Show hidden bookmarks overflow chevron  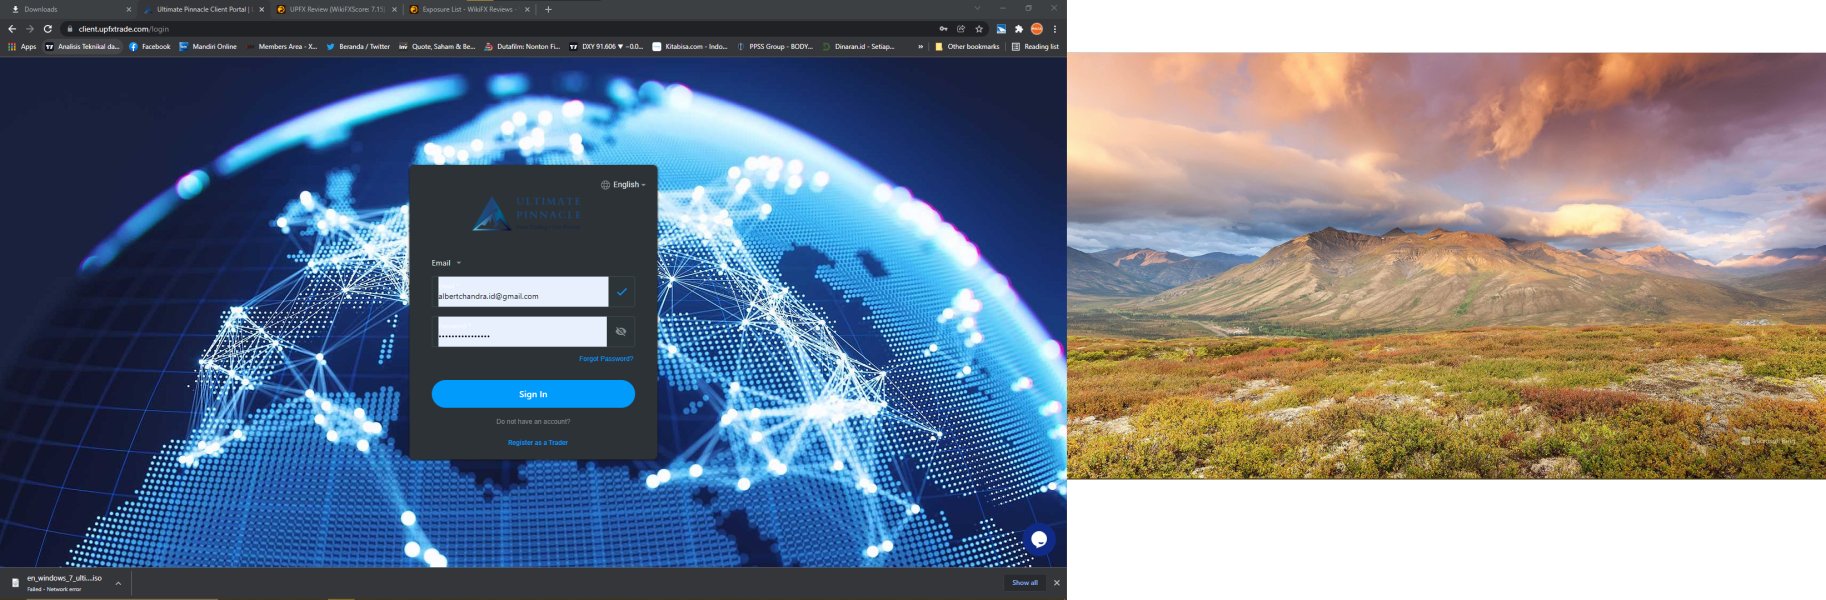pyautogui.click(x=920, y=46)
